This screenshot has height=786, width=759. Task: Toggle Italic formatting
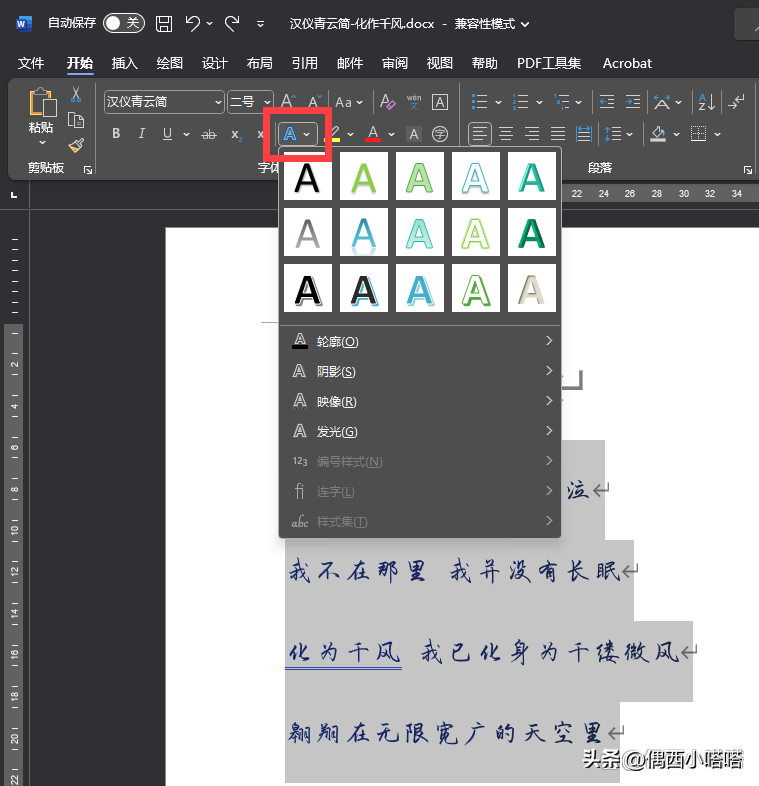coord(142,134)
